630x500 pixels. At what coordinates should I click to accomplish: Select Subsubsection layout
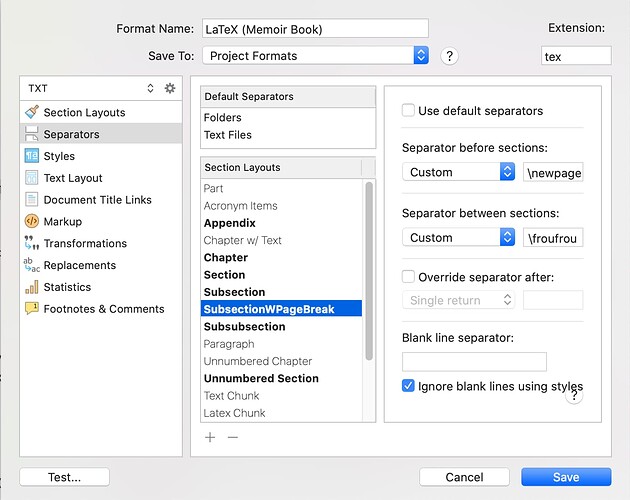[x=281, y=326]
